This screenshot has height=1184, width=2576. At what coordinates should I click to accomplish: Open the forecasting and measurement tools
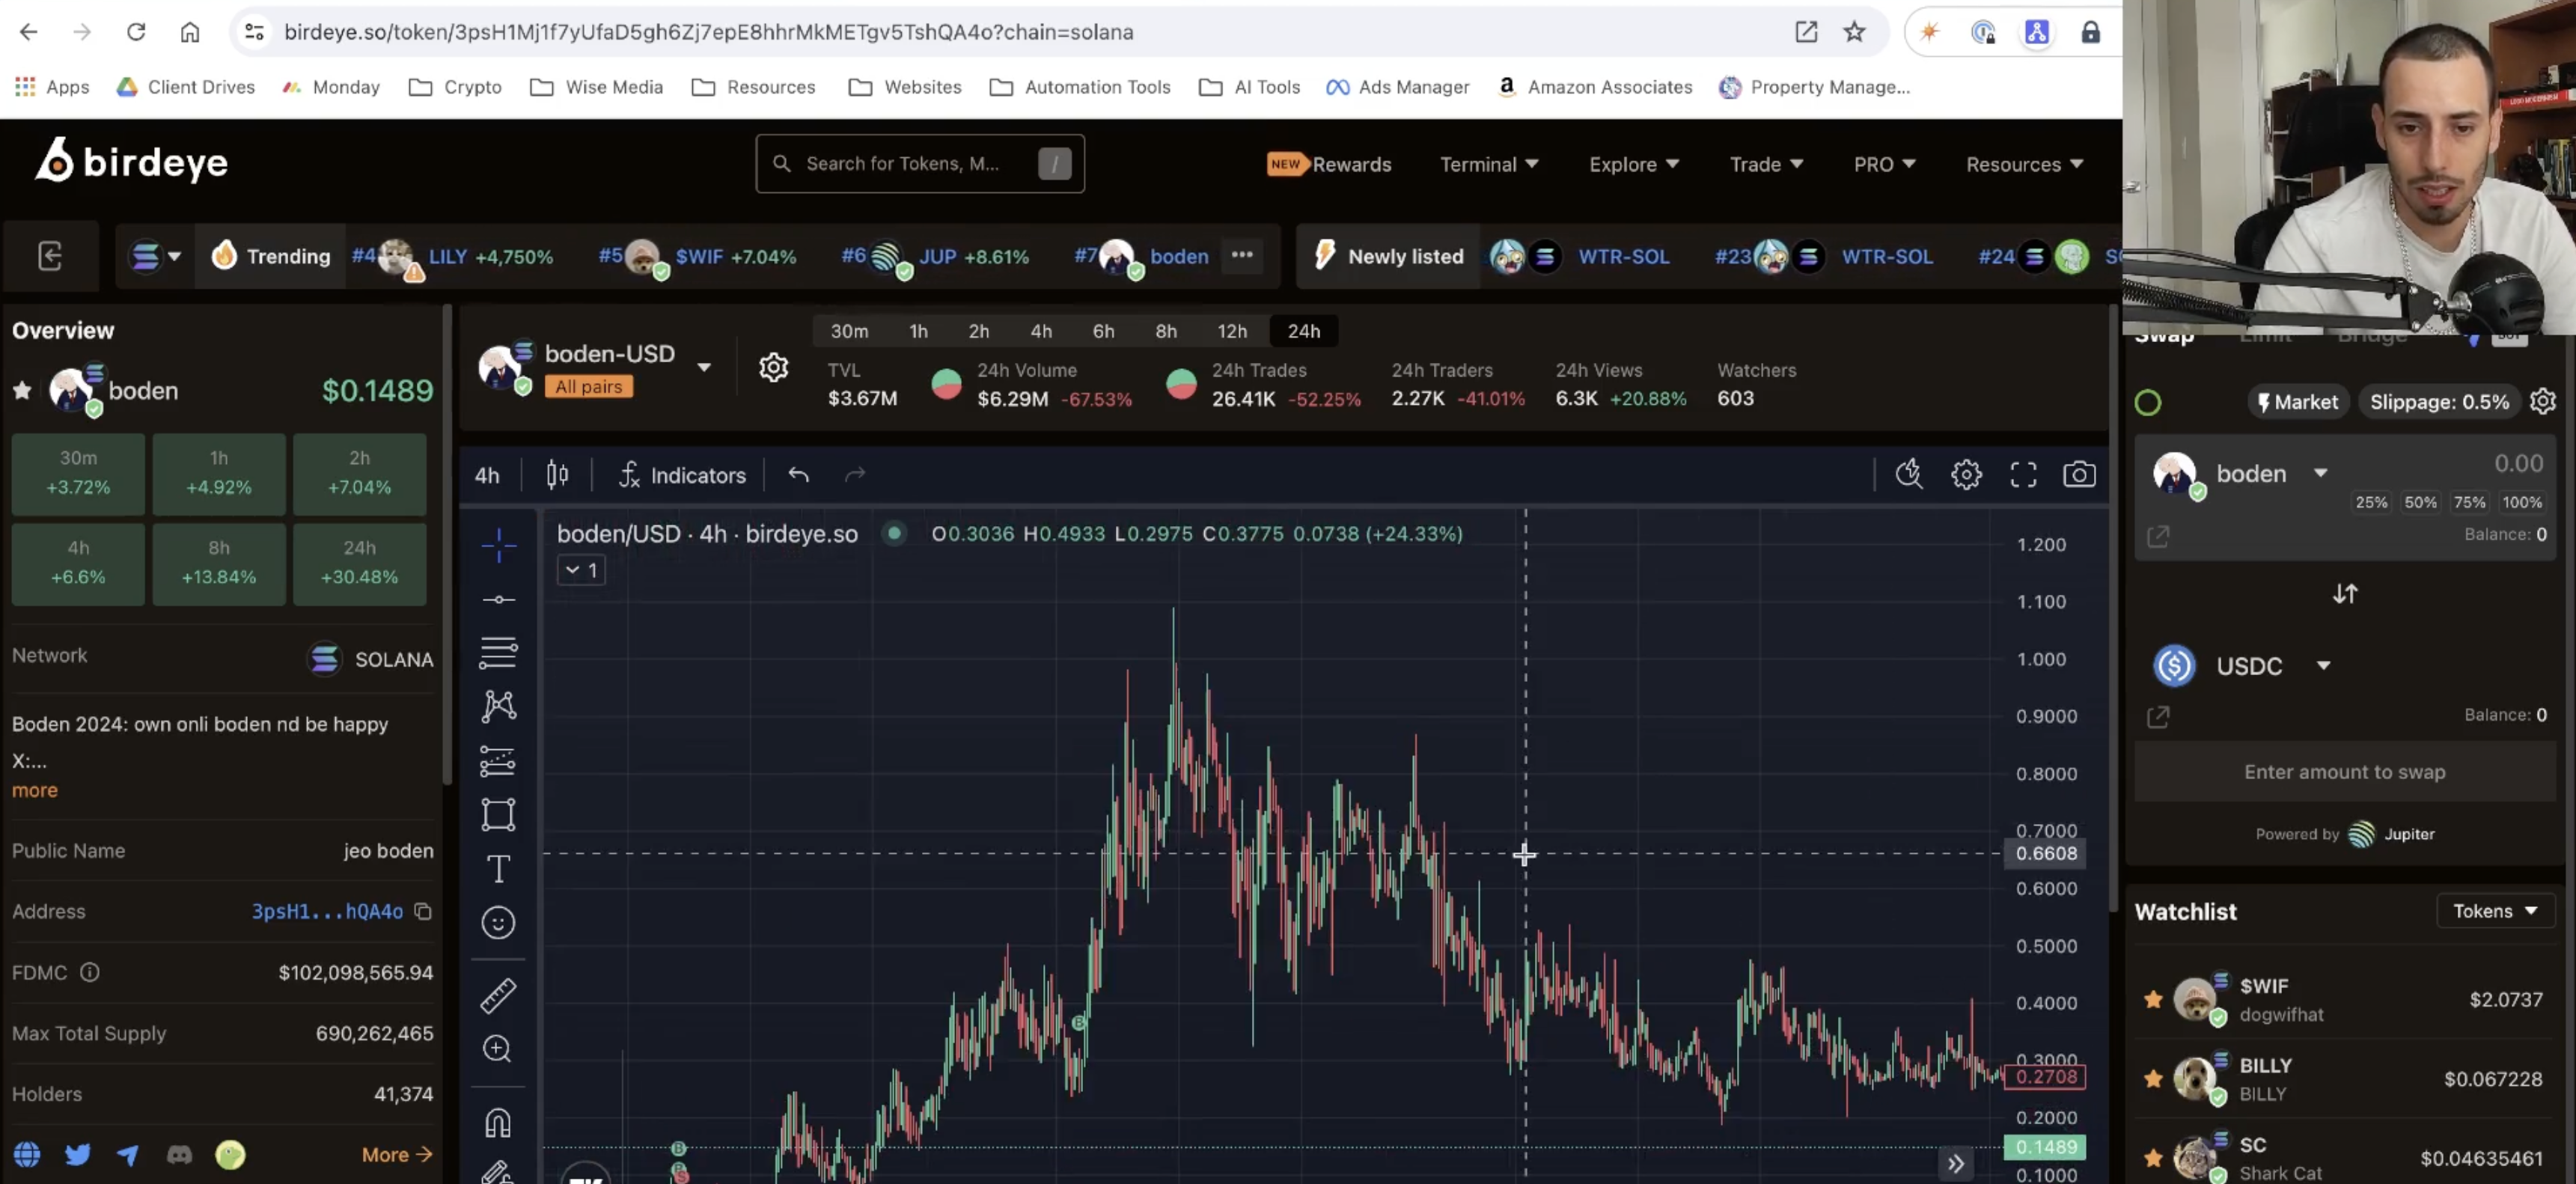pyautogui.click(x=498, y=761)
